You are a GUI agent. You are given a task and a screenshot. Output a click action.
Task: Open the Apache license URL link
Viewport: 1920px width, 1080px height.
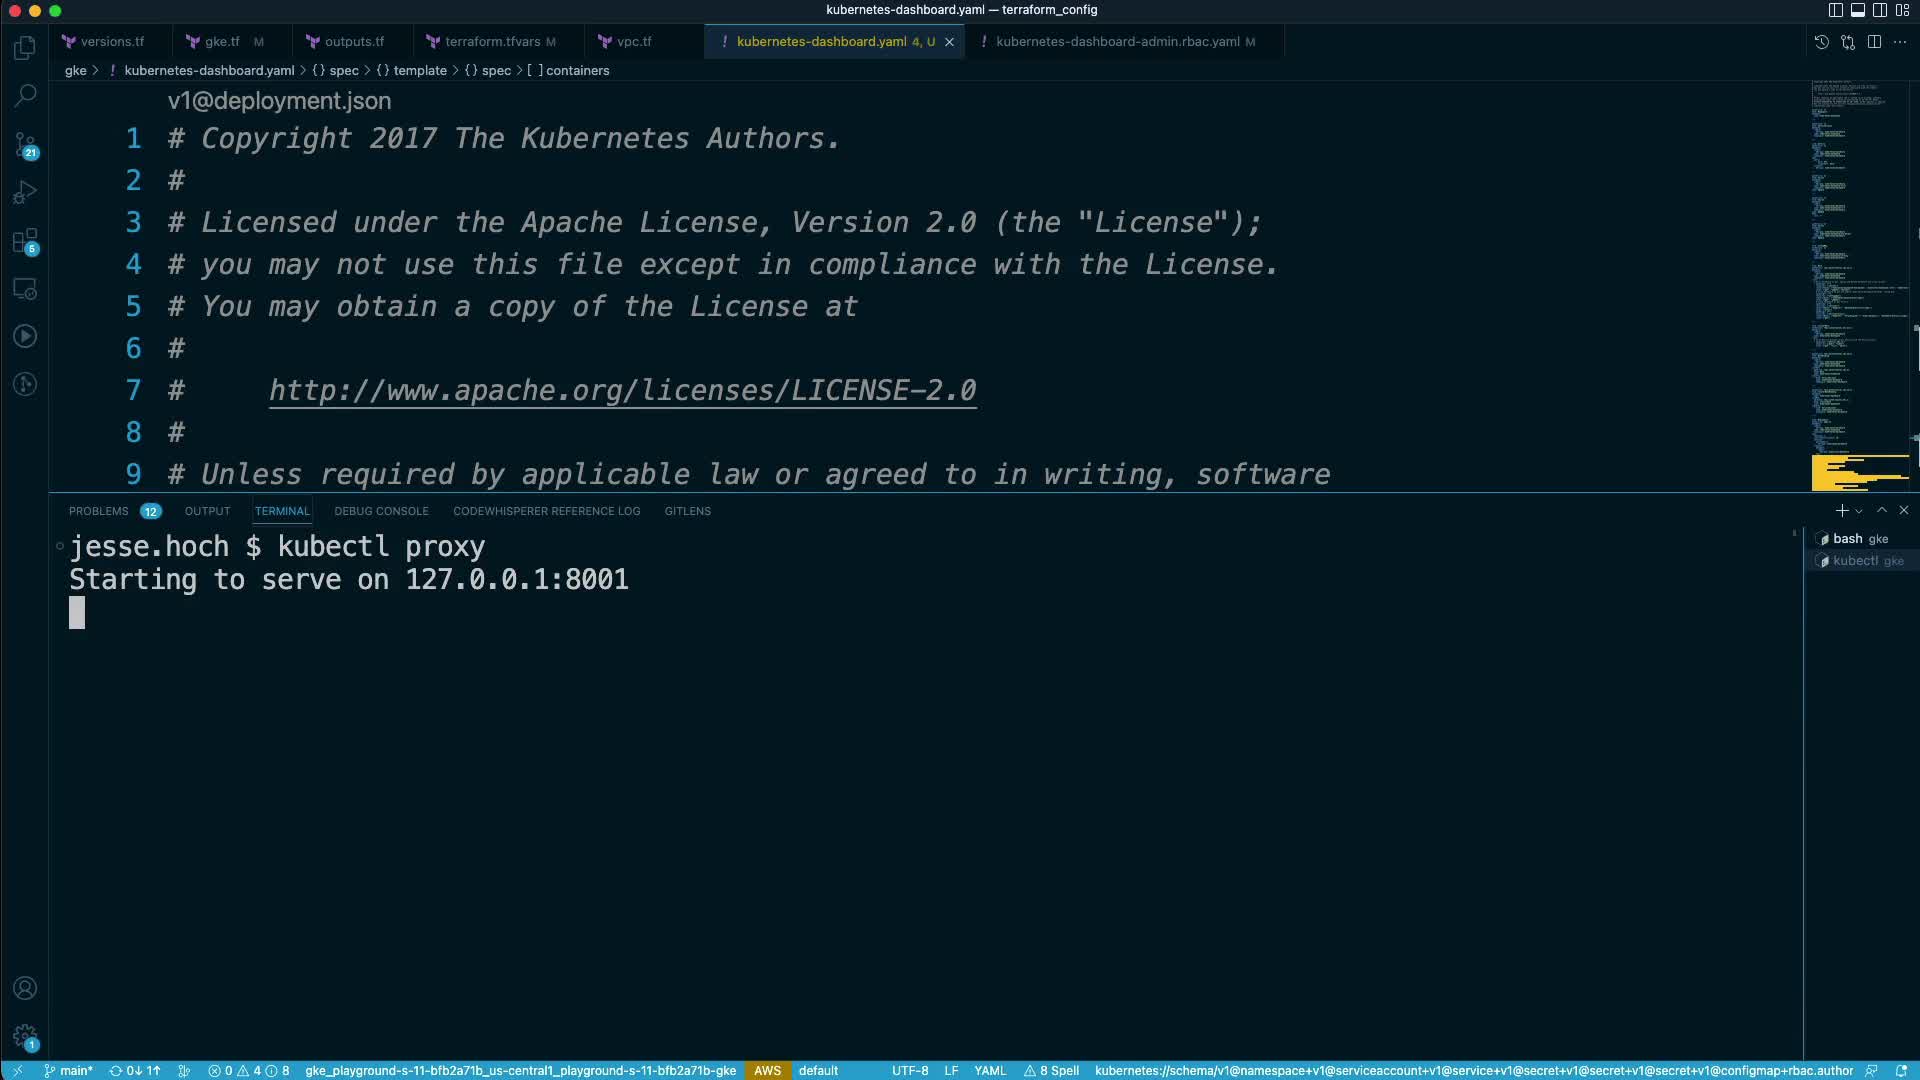click(622, 390)
